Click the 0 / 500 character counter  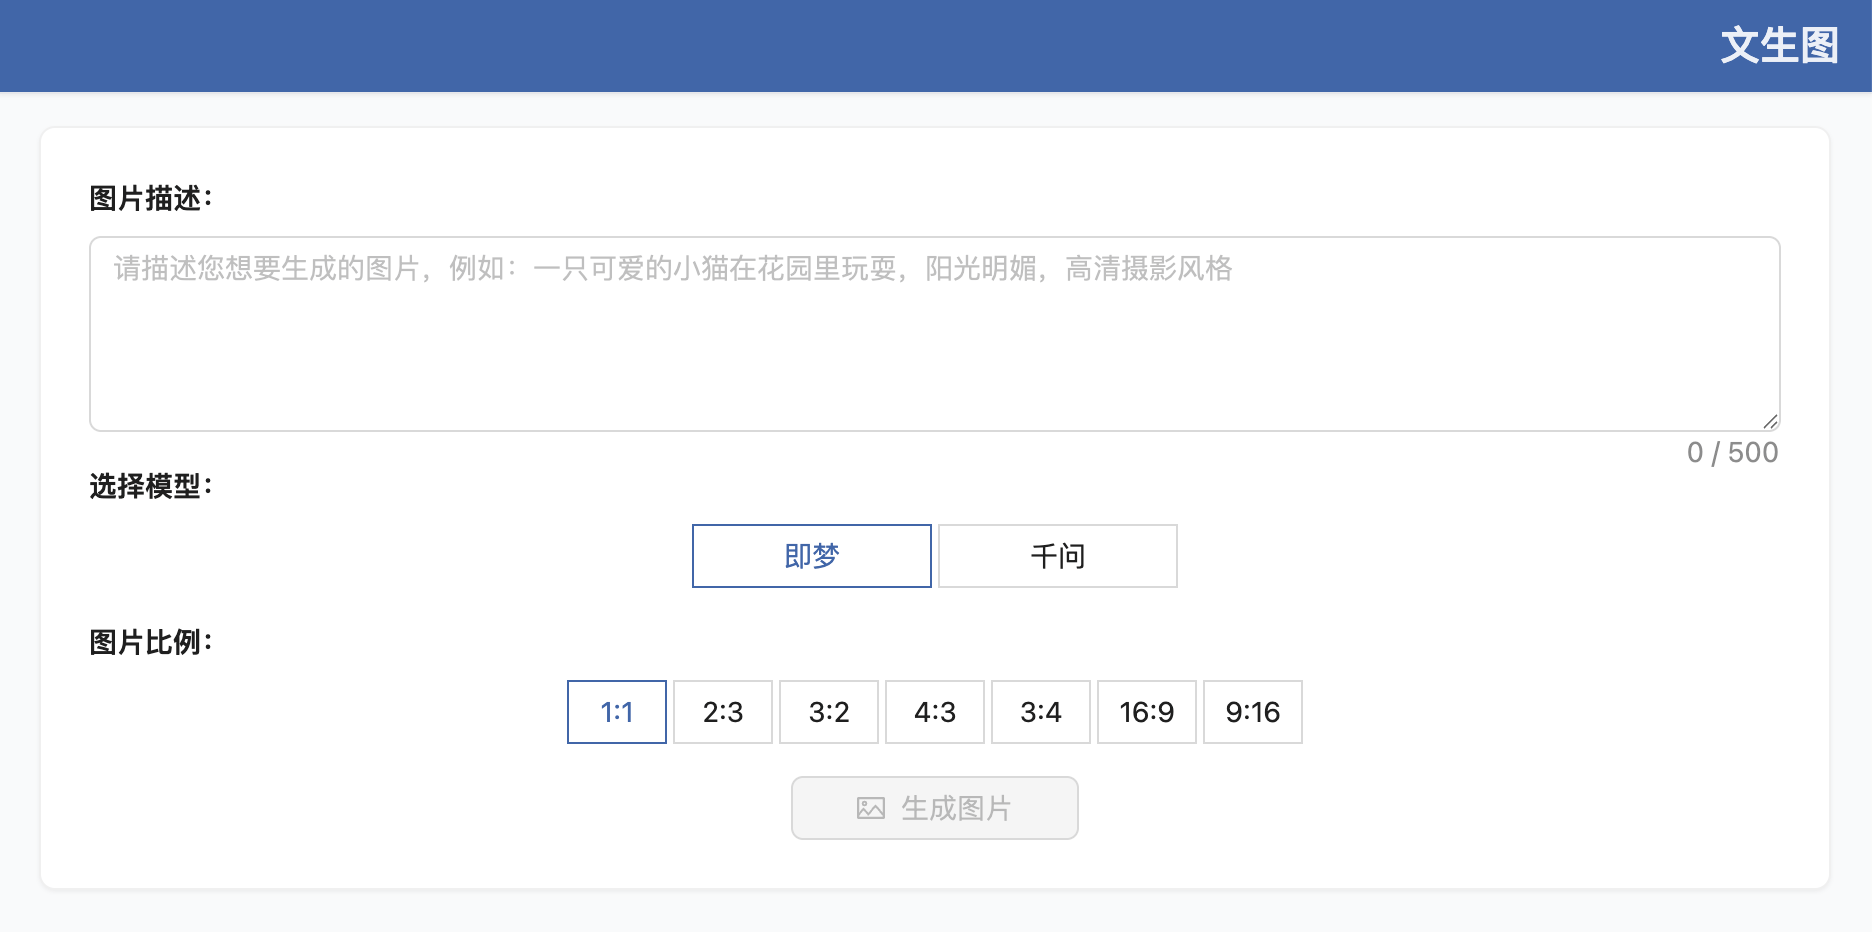[x=1733, y=453]
